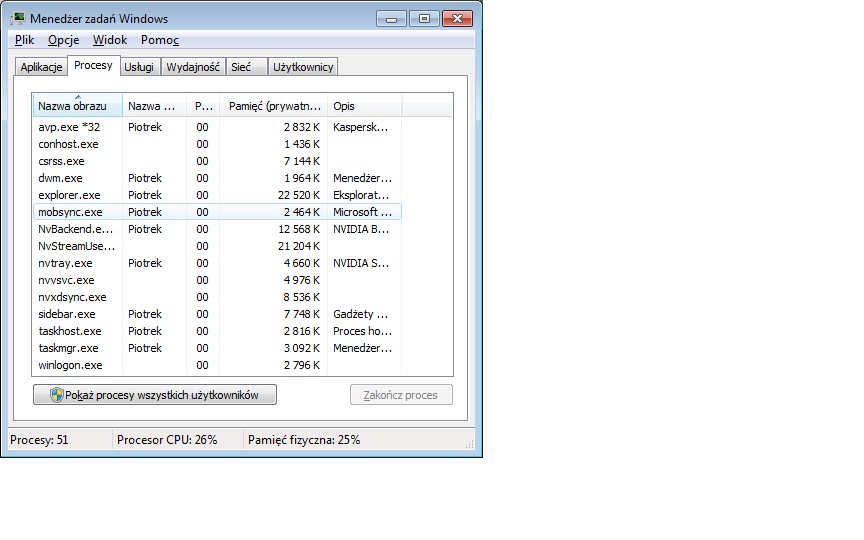Click the Kaspersk... description cell
Screen dimensions: 864x540
pyautogui.click(x=360, y=127)
